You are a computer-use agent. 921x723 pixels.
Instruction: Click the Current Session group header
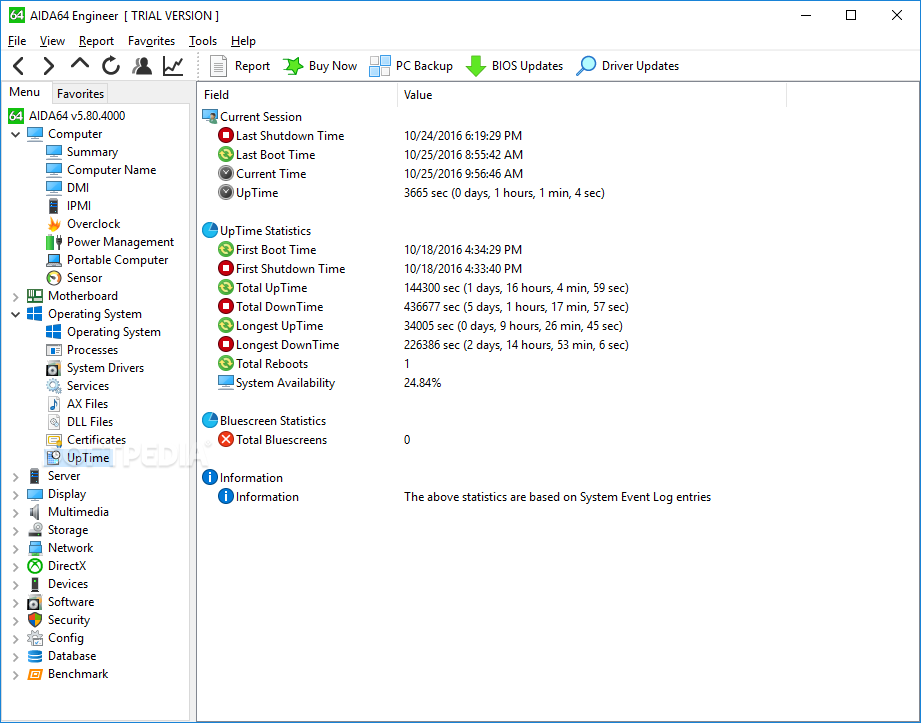pyautogui.click(x=253, y=117)
